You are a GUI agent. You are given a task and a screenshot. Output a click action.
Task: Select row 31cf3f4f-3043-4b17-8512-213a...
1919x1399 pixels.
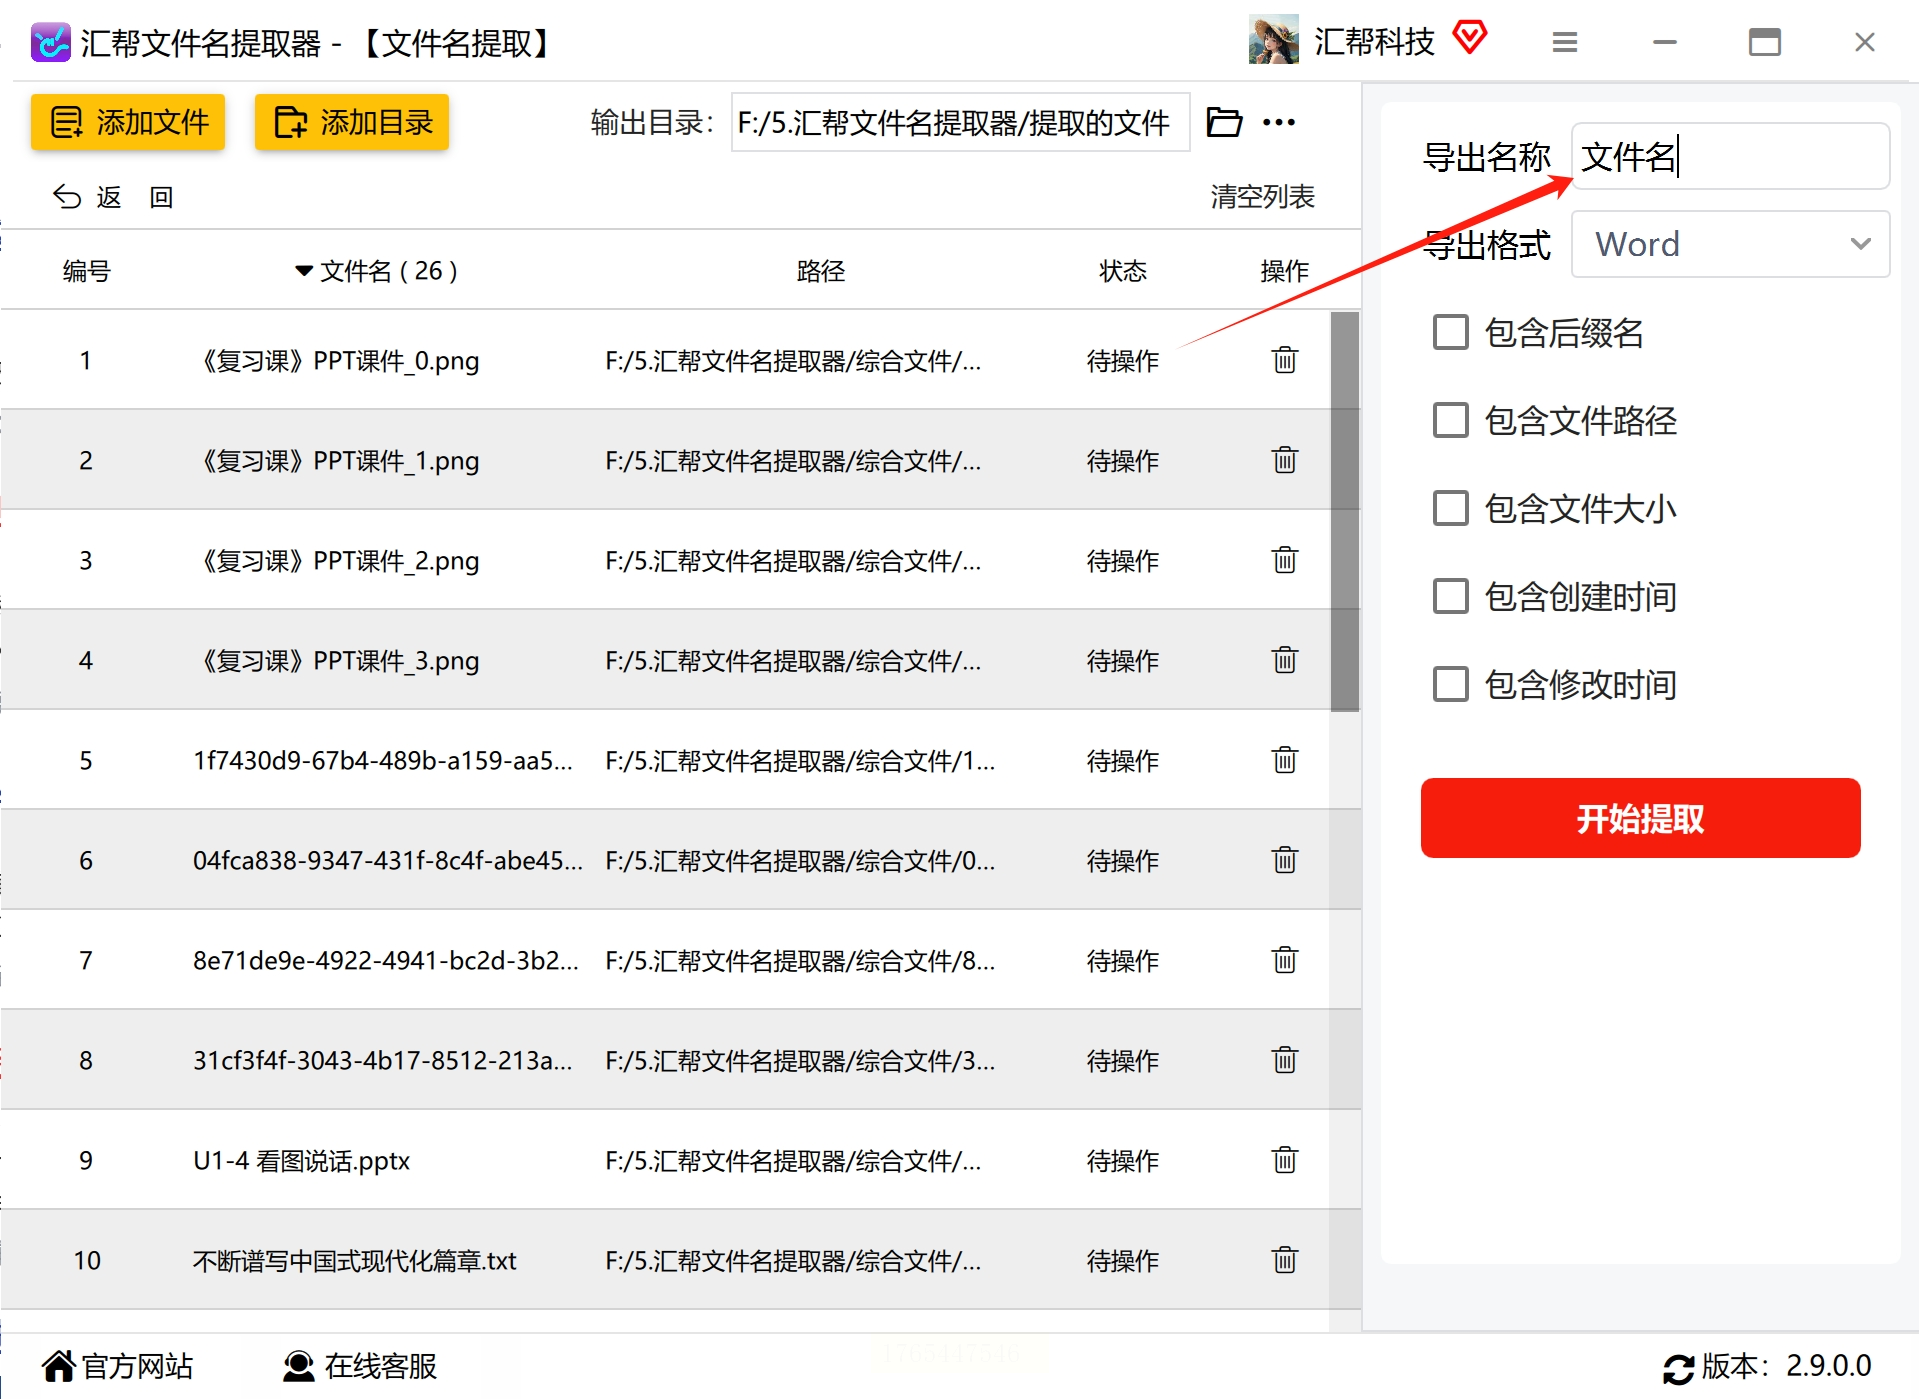tap(383, 1060)
